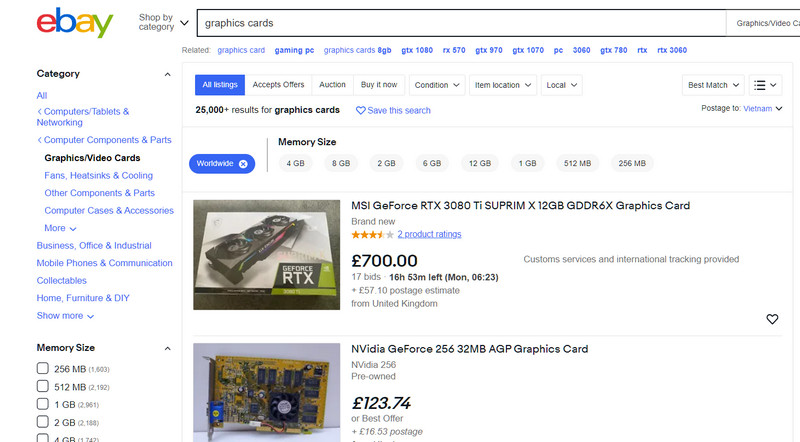
Task: Open the Condition filter dropdown
Action: click(x=437, y=85)
